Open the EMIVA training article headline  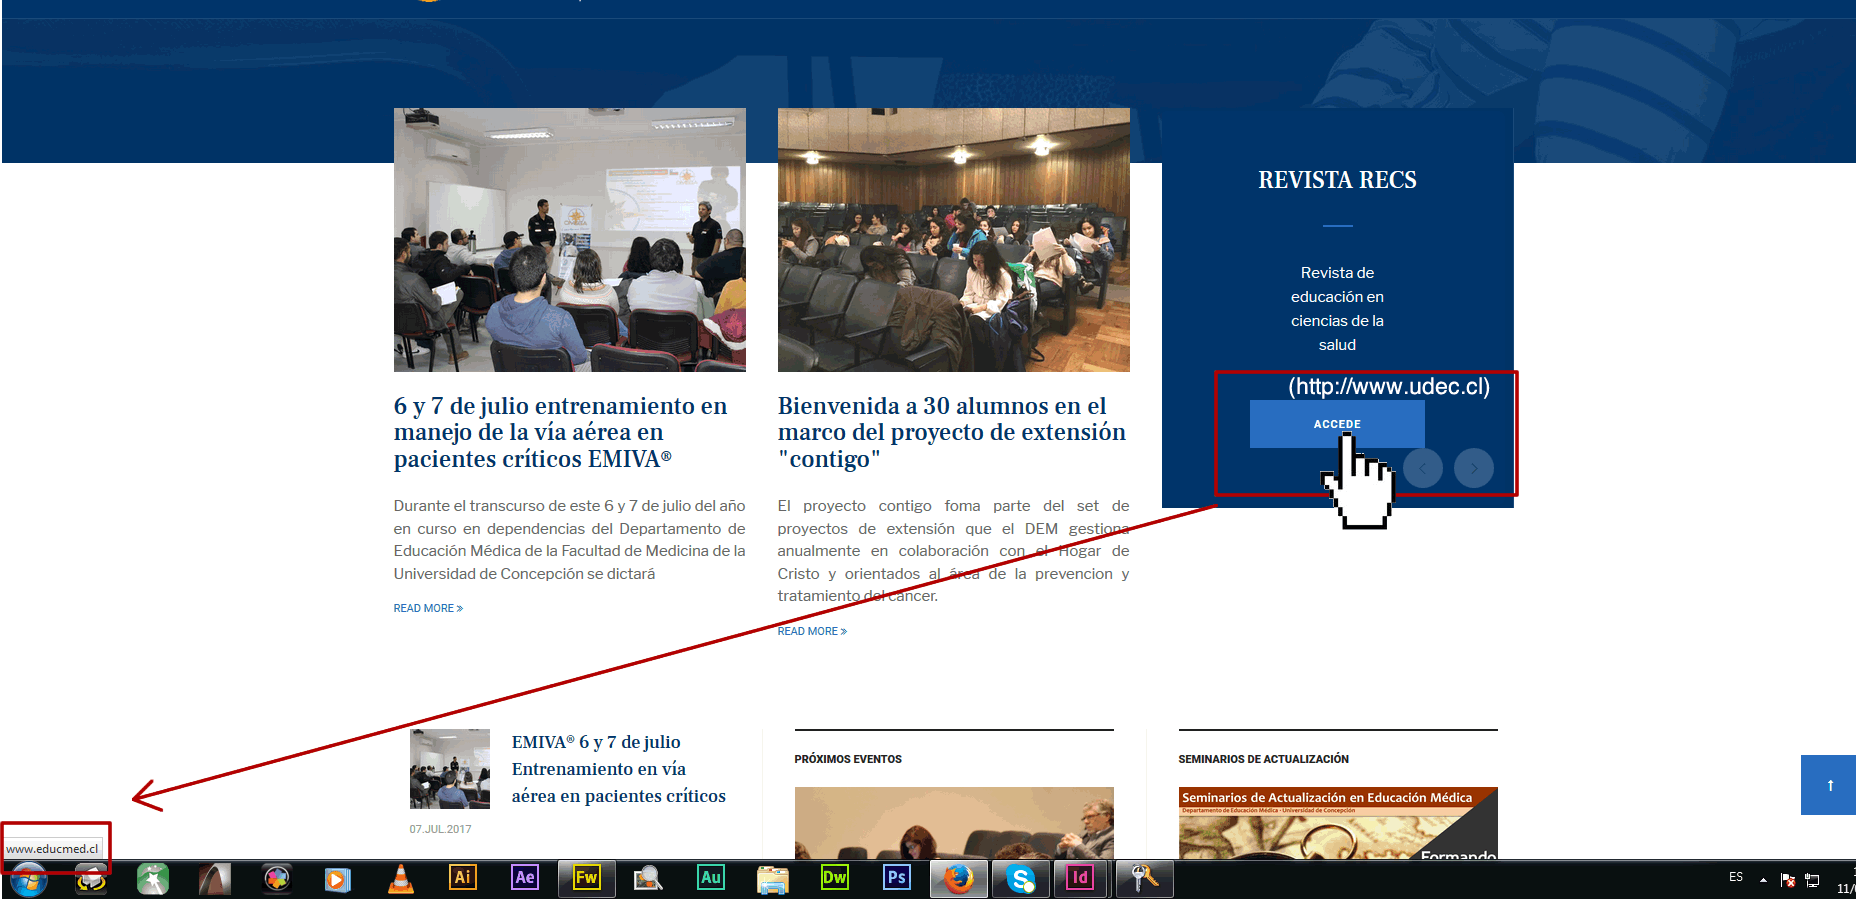coord(561,432)
